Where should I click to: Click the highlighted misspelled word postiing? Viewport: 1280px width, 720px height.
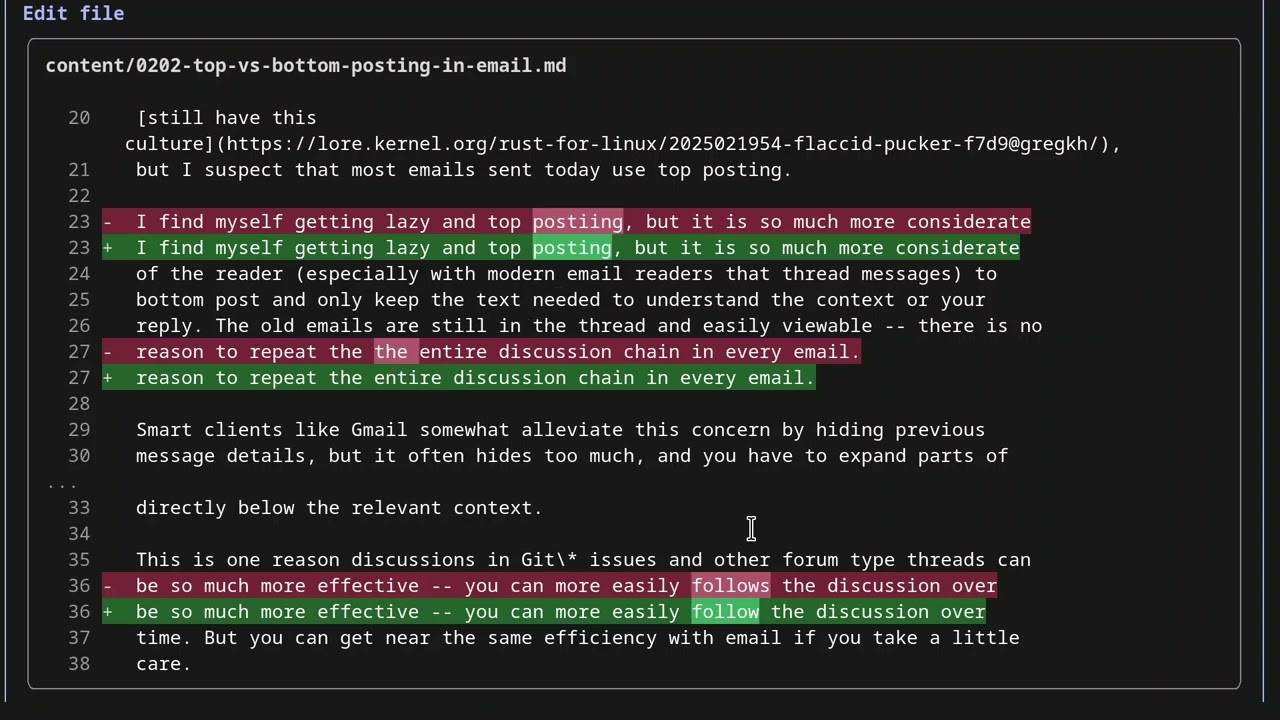[578, 222]
